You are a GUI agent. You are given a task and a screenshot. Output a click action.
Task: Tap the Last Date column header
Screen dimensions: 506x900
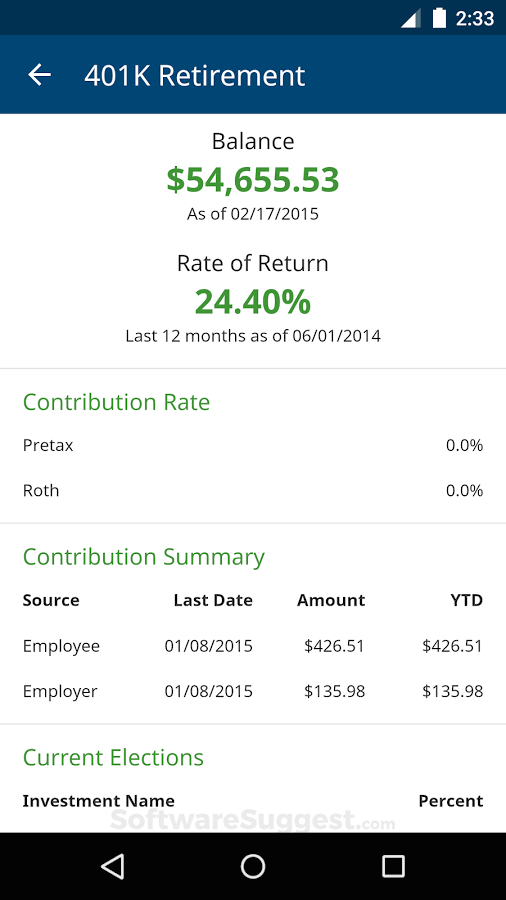coord(213,600)
